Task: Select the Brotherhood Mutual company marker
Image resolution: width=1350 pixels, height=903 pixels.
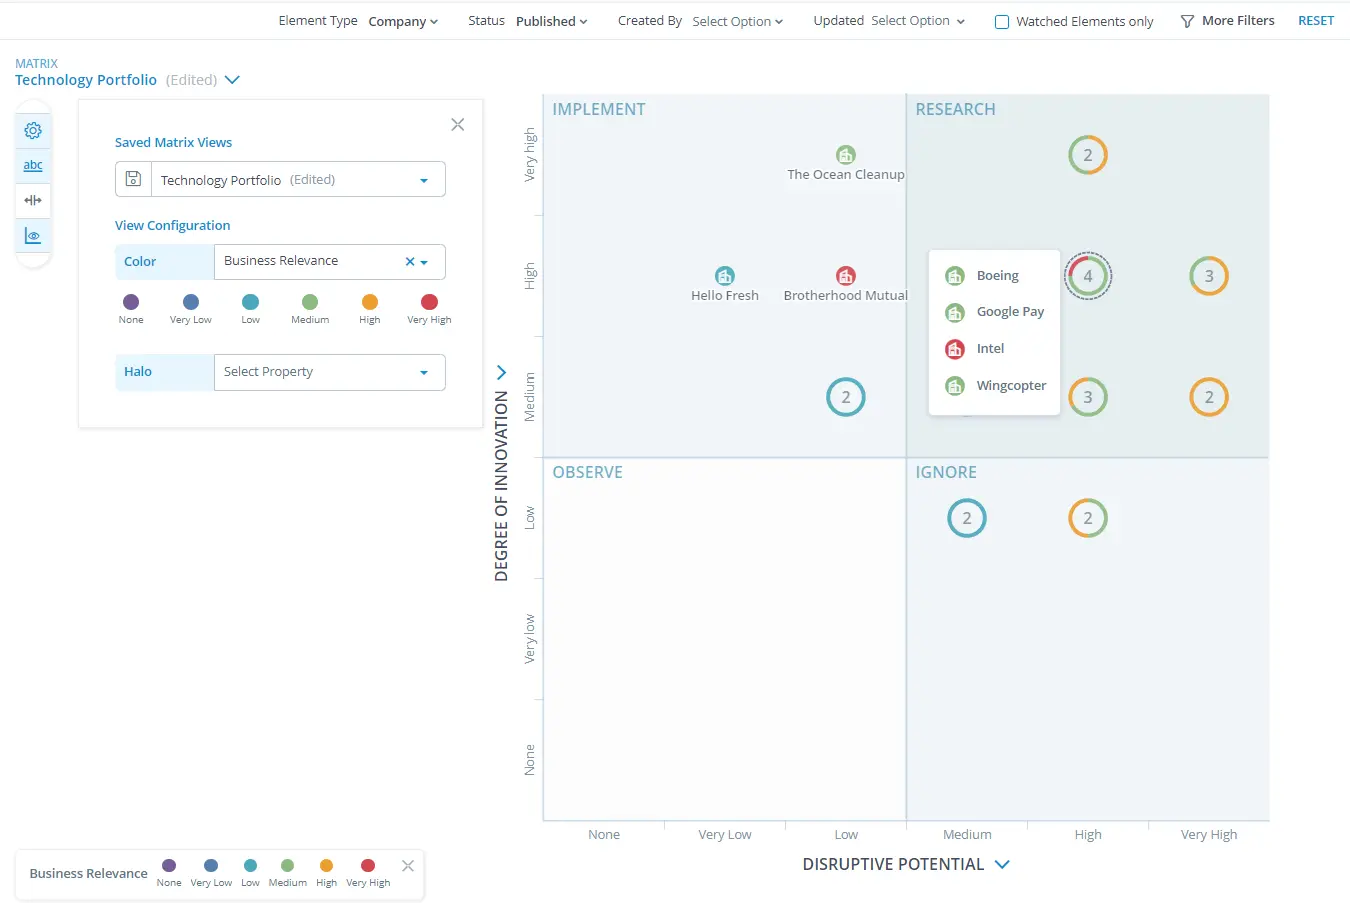Action: [x=846, y=276]
